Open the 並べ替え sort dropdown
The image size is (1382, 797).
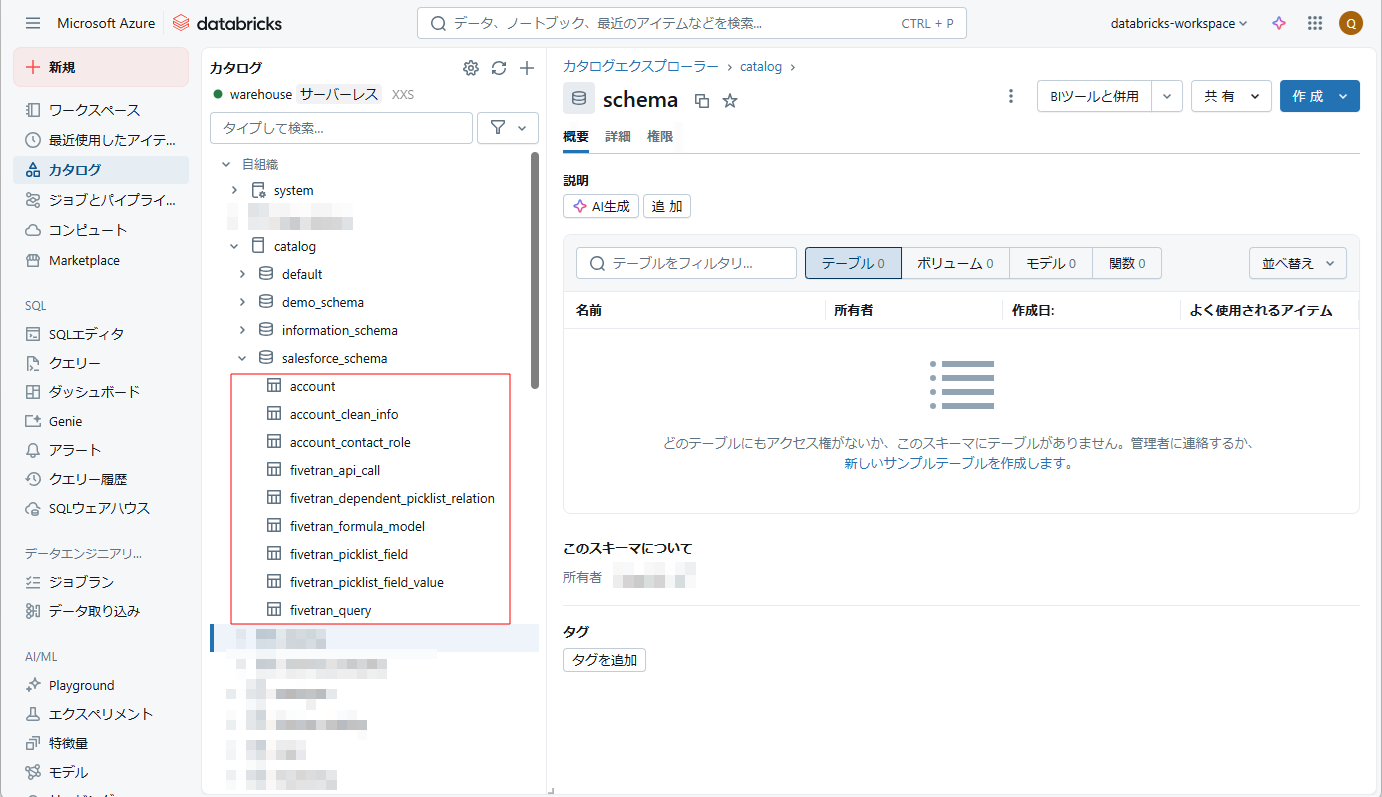pos(1298,263)
